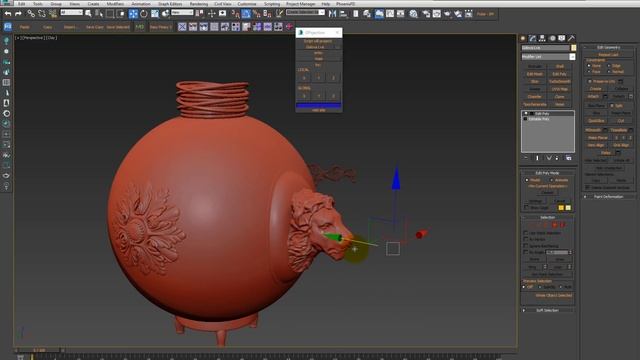Click the Grow selection button
Screen dimensions: 640x360
[560, 260]
